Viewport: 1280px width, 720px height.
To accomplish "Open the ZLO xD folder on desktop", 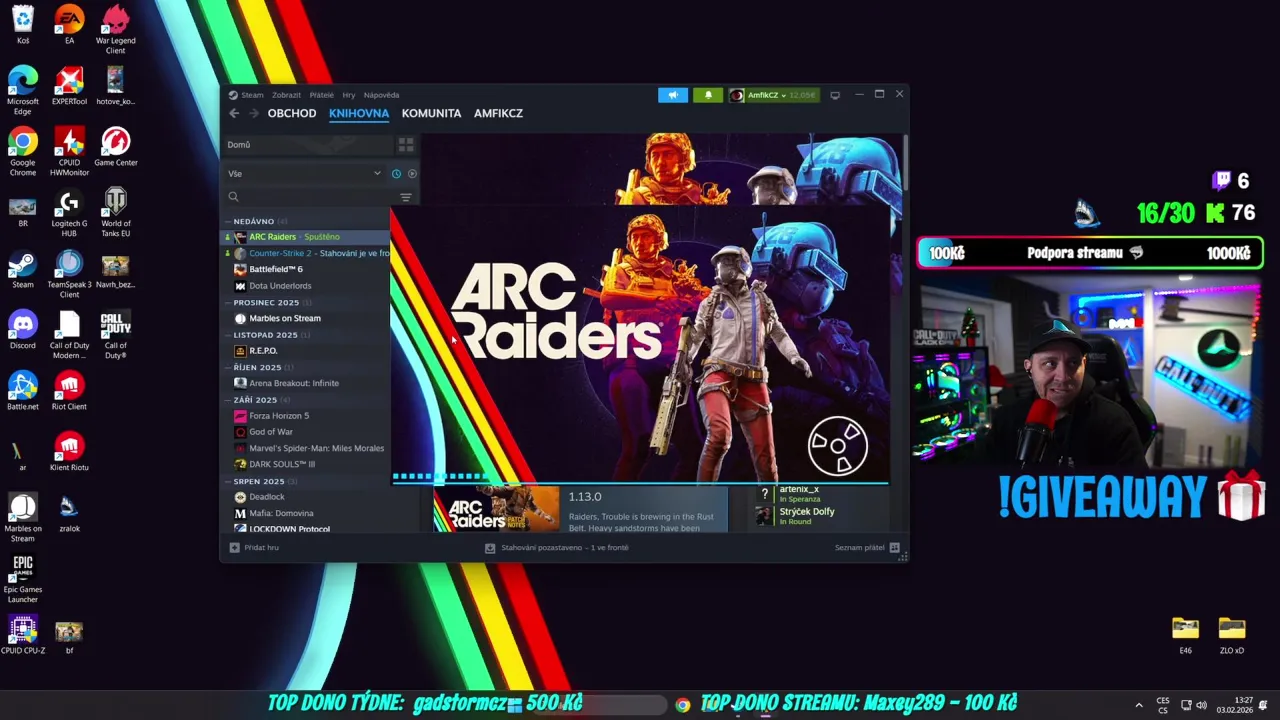I will click(x=1231, y=634).
